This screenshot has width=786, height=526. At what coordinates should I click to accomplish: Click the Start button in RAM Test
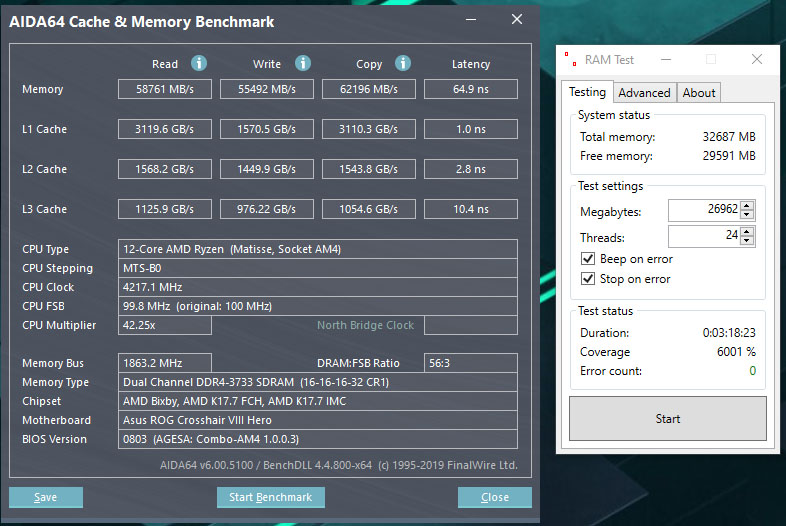tap(668, 419)
